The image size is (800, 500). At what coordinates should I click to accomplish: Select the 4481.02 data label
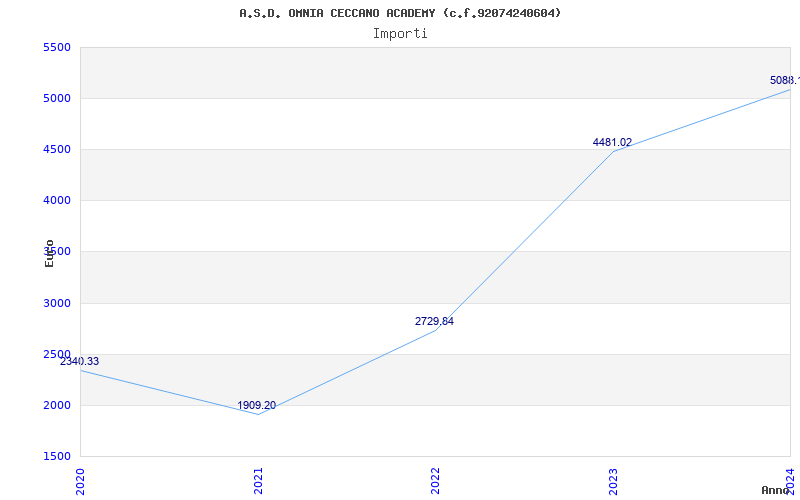pyautogui.click(x=612, y=142)
